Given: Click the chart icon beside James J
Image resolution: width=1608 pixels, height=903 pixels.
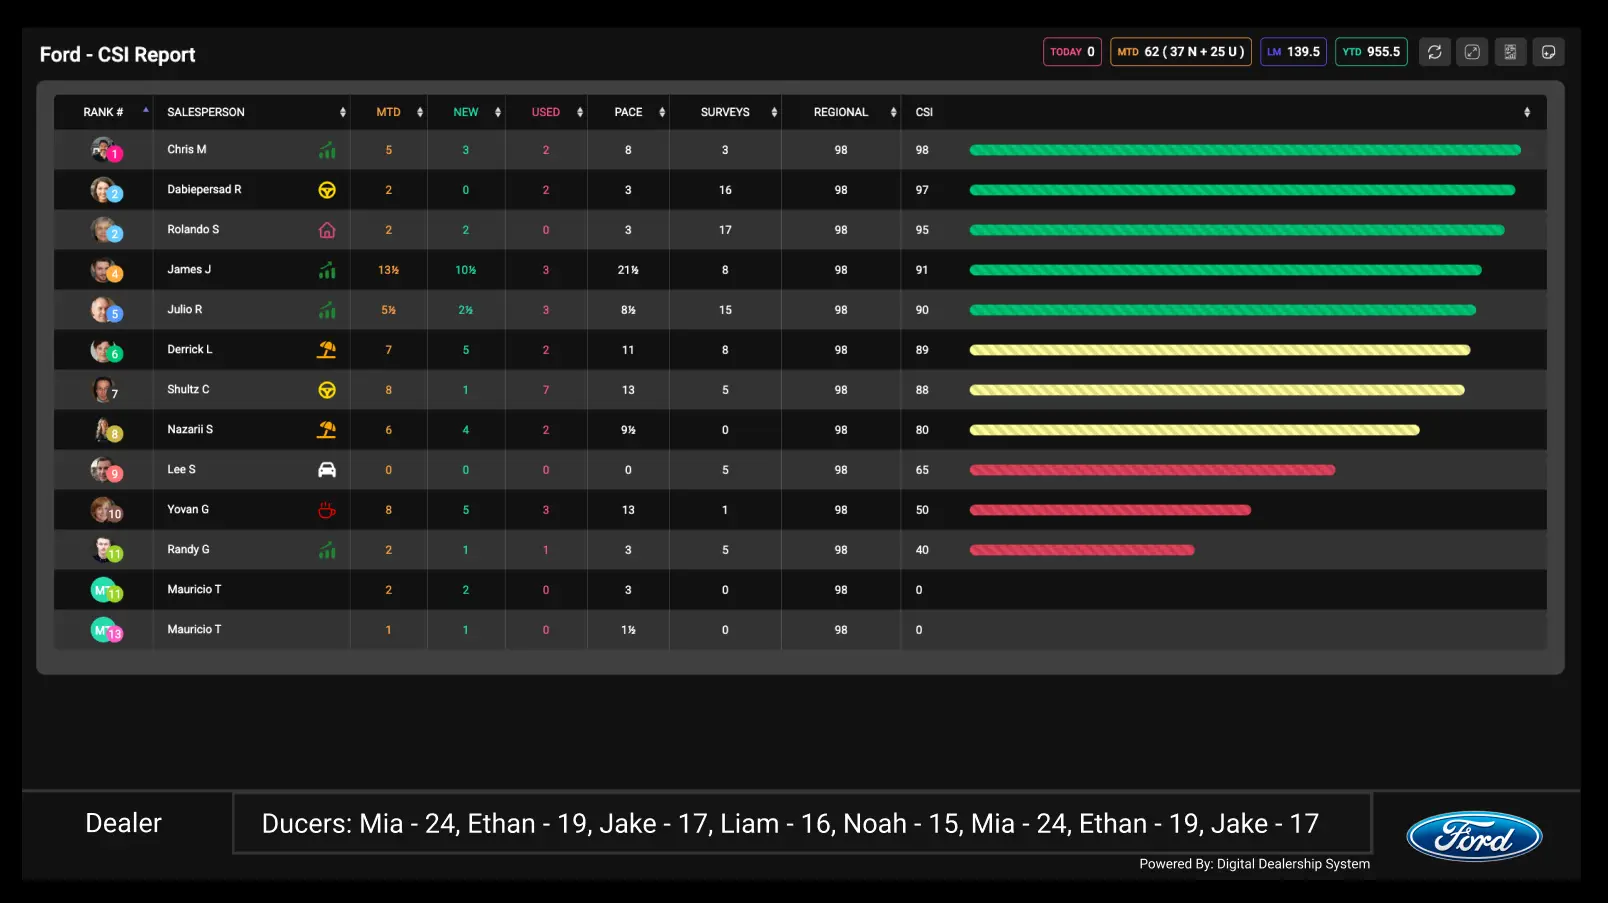Looking at the screenshot, I should pyautogui.click(x=327, y=270).
